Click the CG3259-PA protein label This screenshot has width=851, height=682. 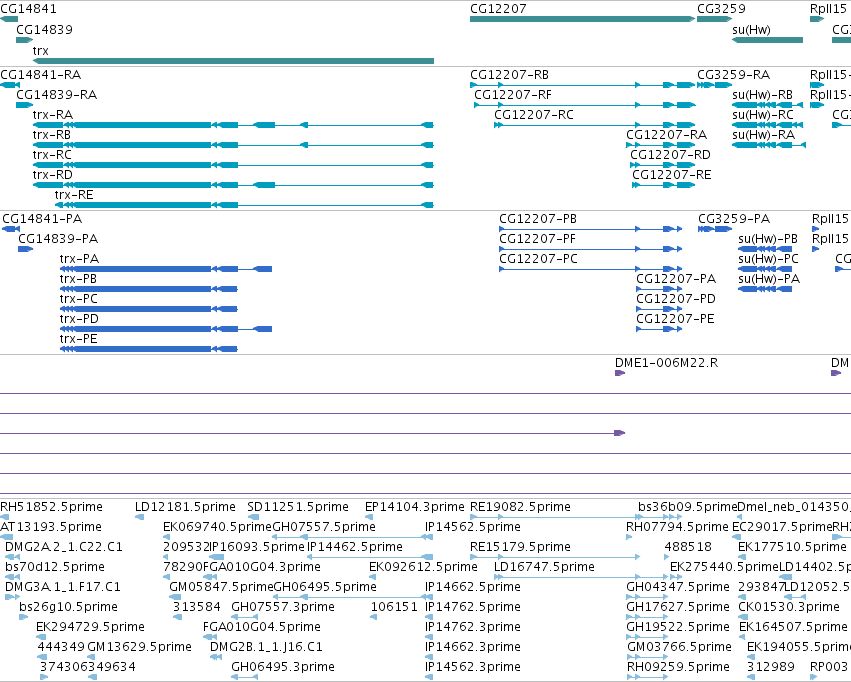734,219
